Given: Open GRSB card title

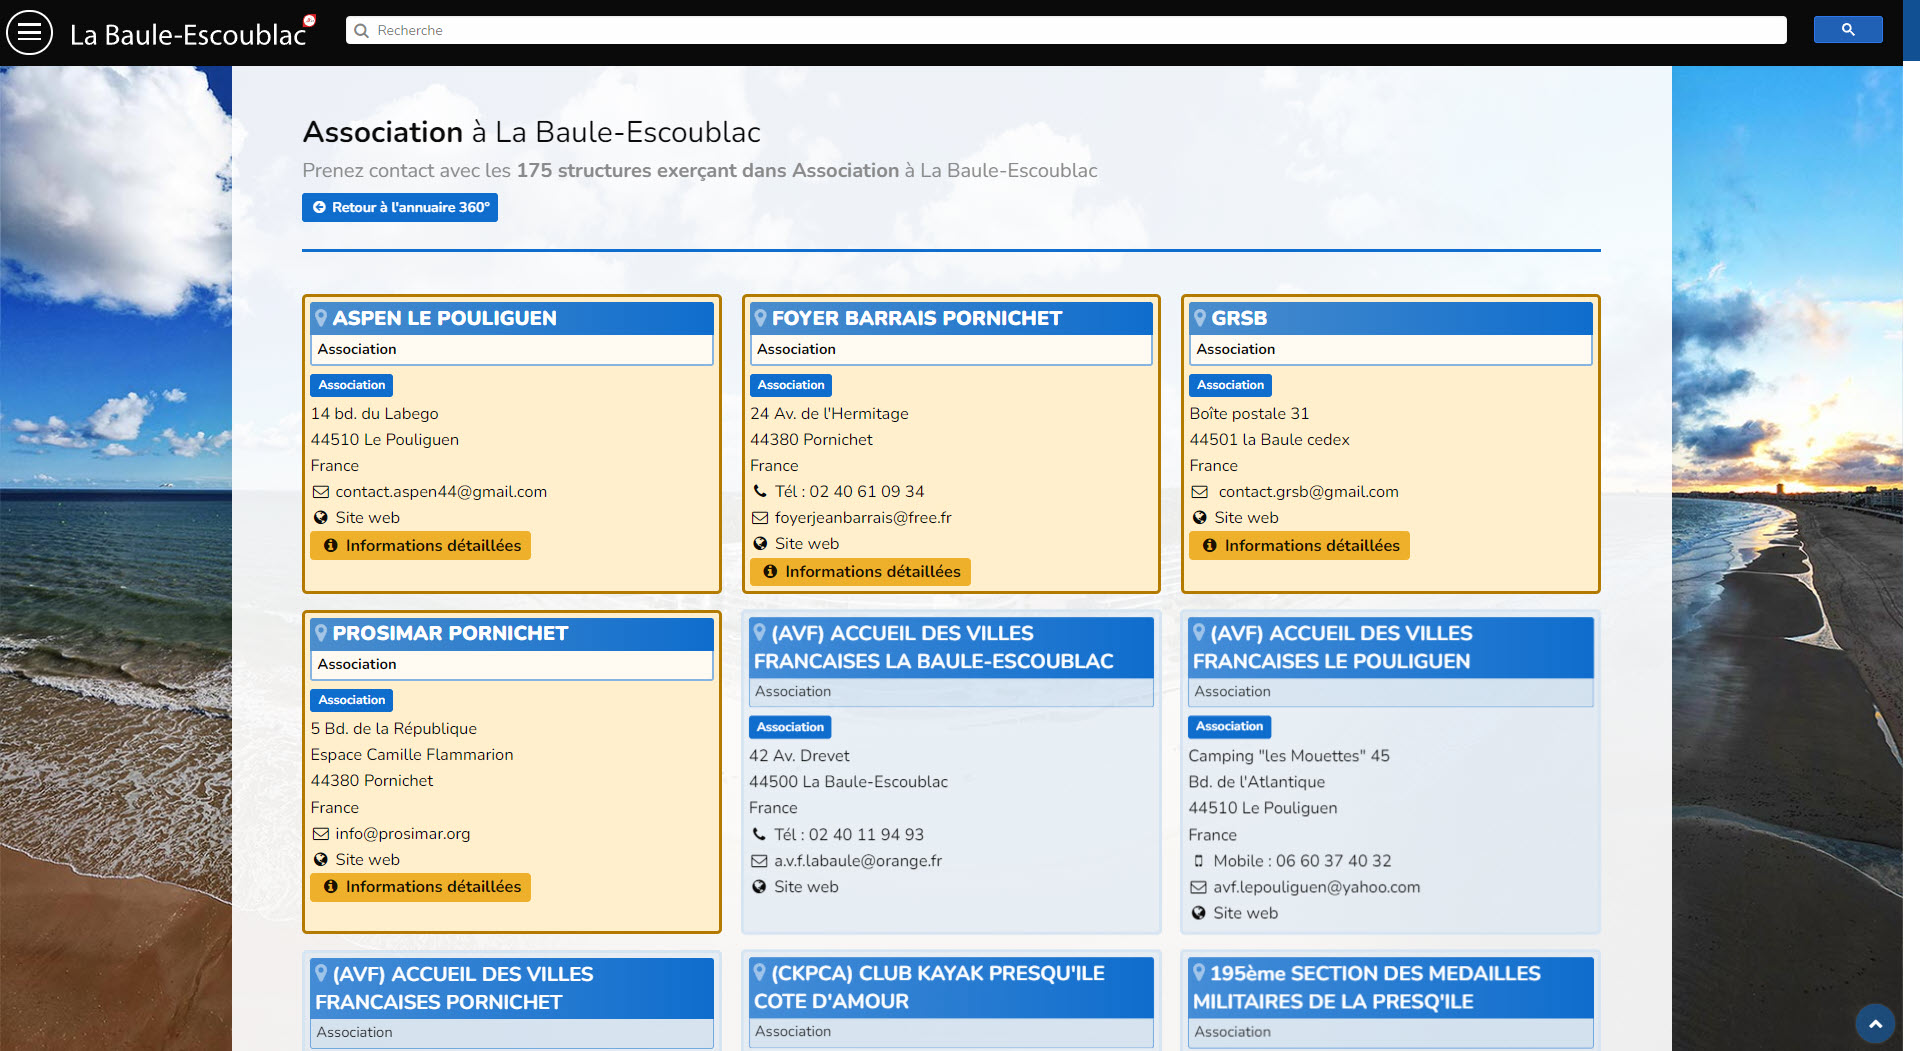Looking at the screenshot, I should pos(1239,318).
